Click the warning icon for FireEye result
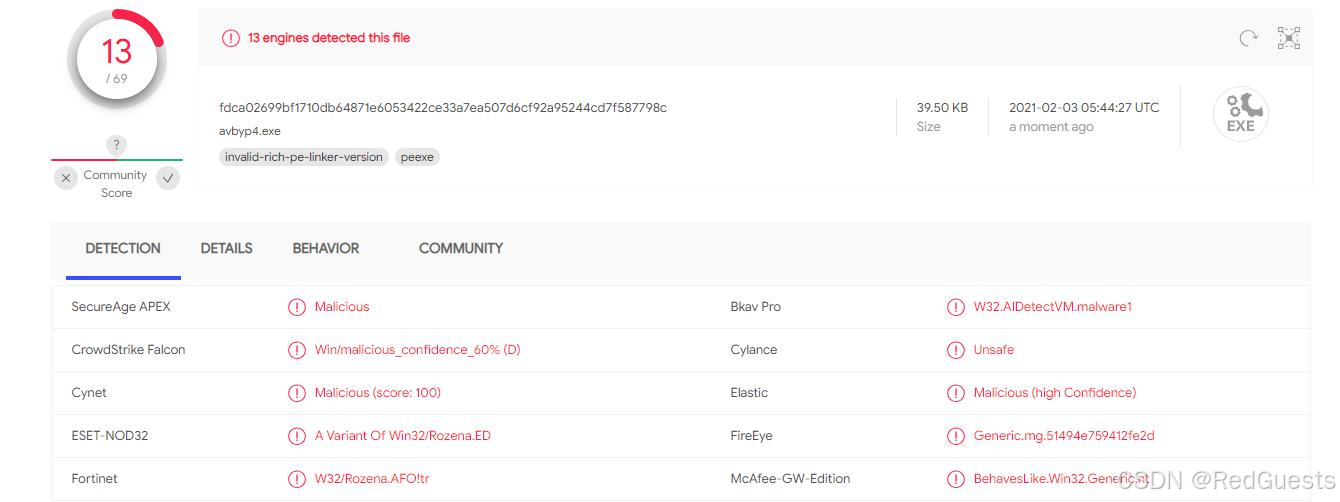 point(956,436)
